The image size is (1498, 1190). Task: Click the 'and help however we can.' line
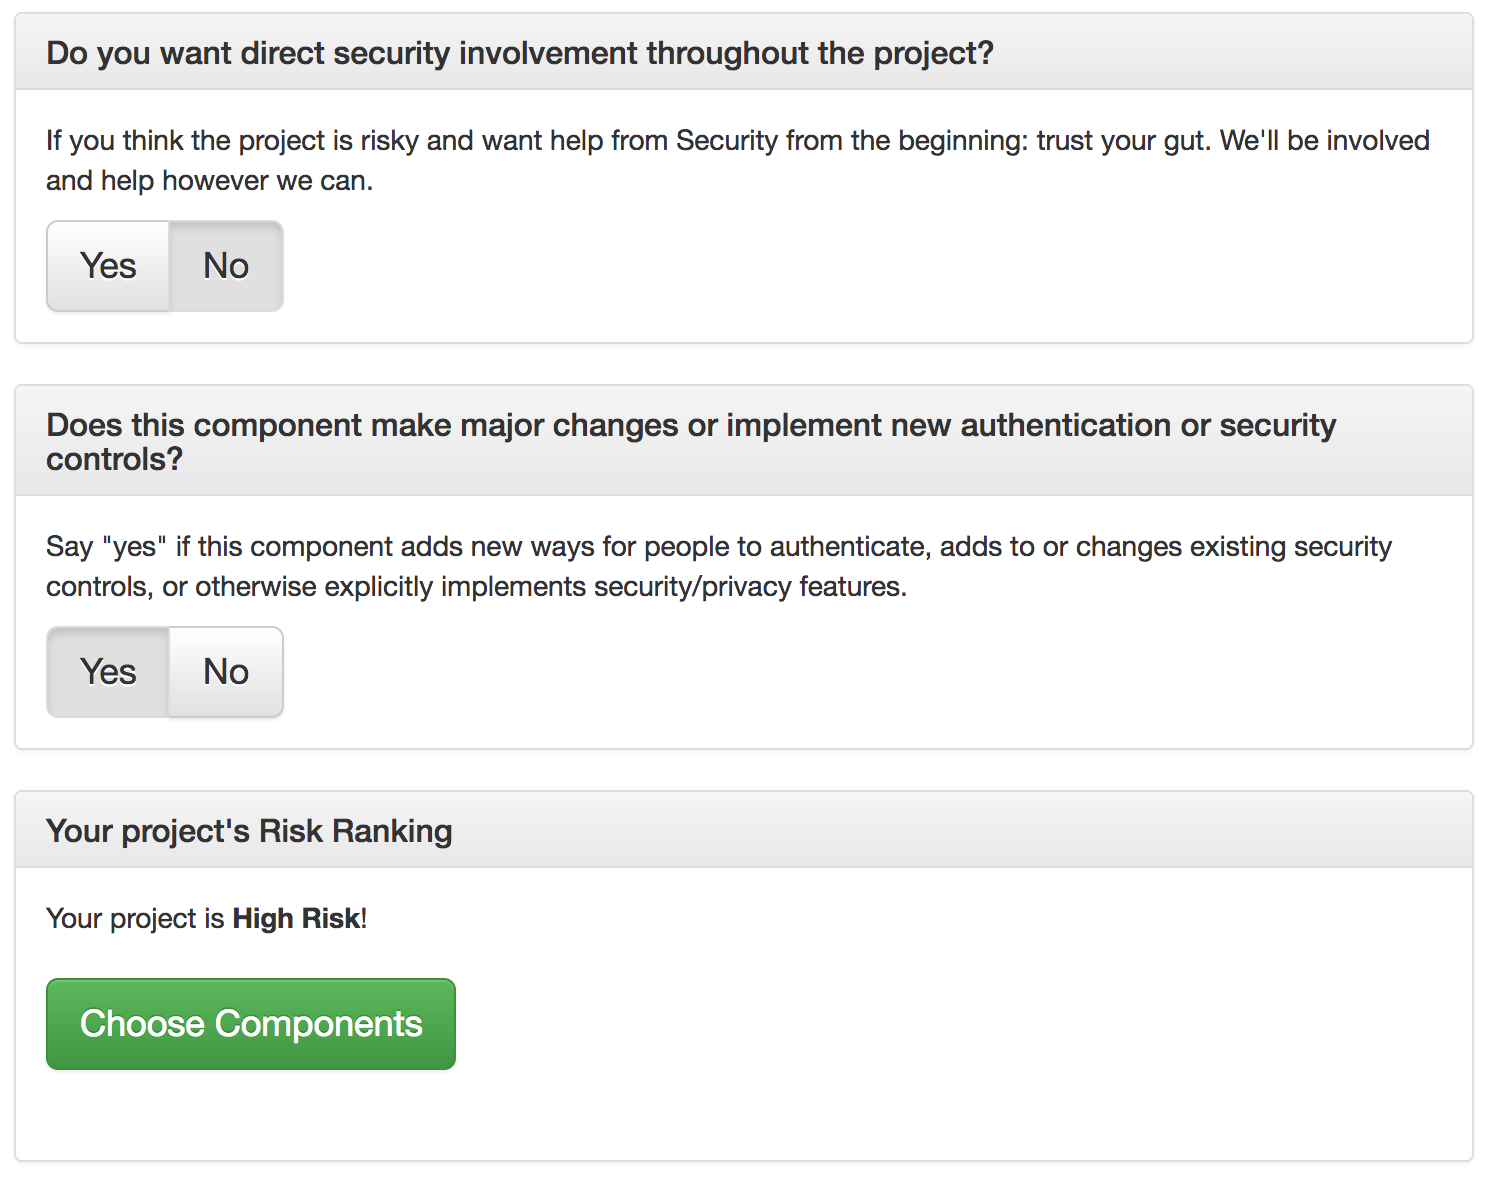tap(210, 180)
